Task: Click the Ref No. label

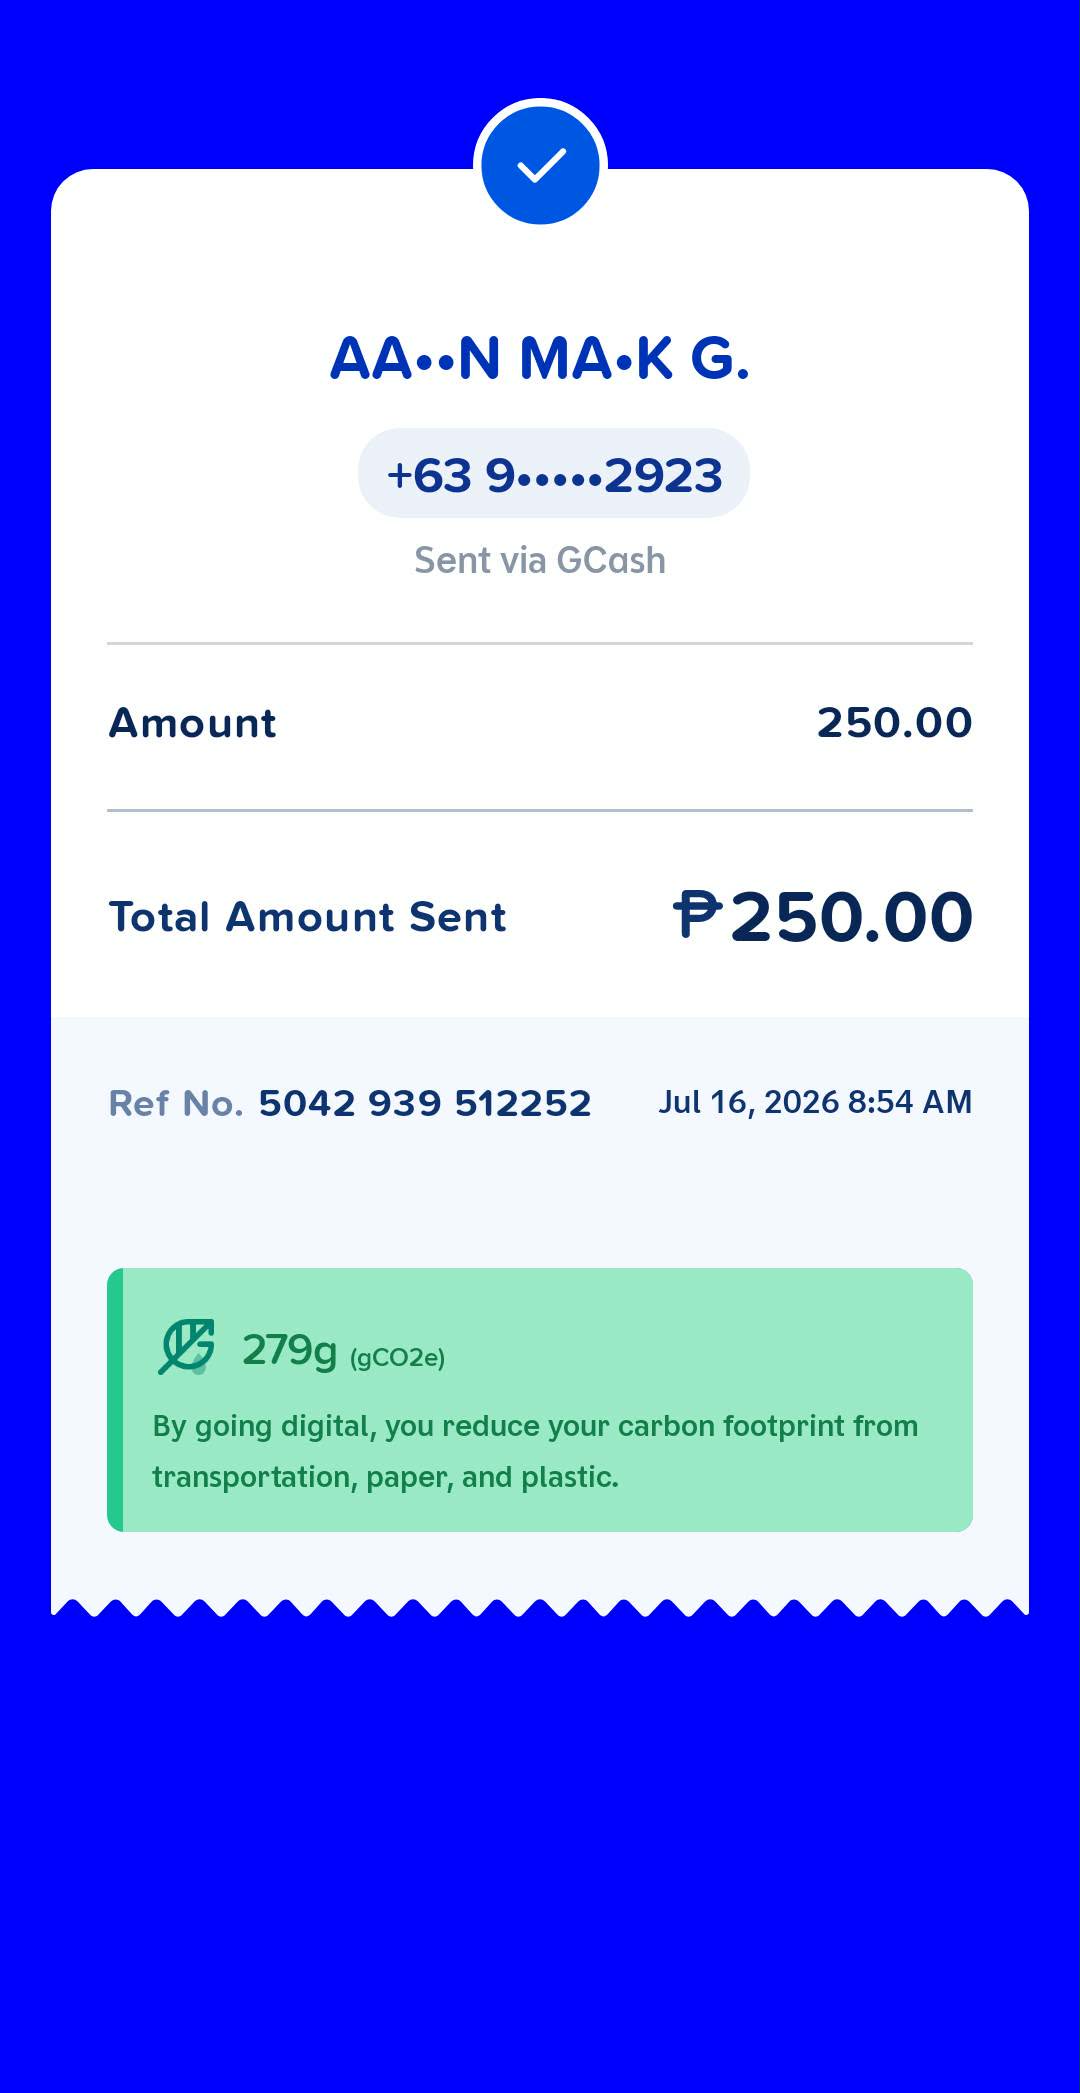Action: coord(176,1103)
